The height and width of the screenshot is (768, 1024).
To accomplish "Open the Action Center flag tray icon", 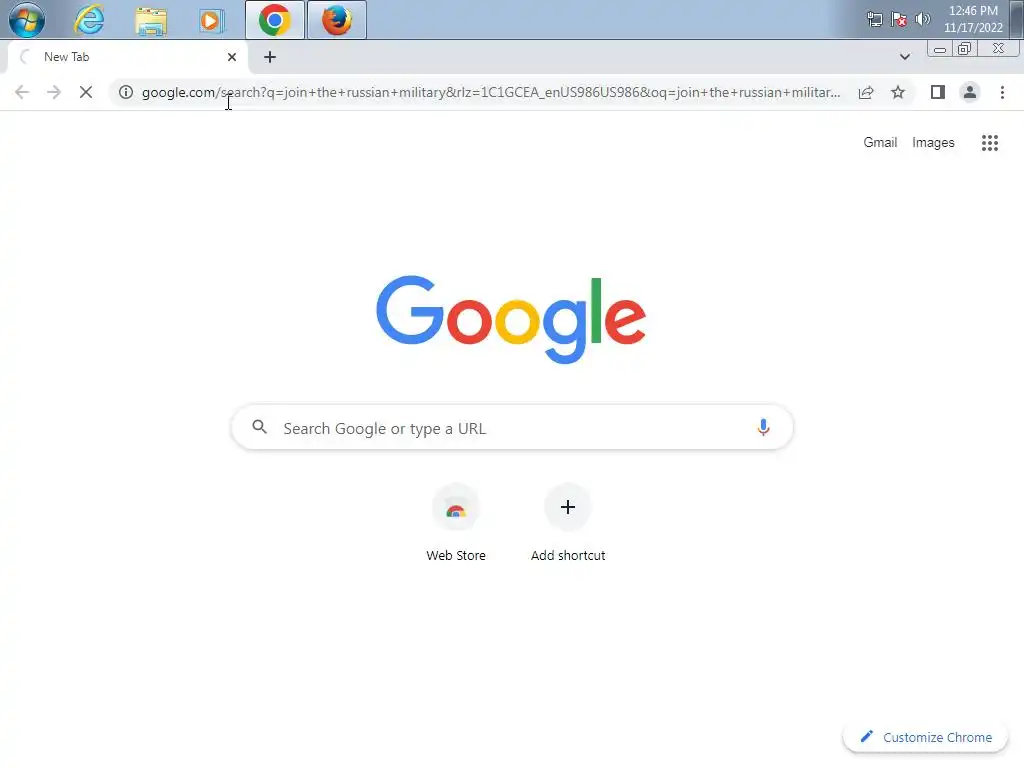I will click(899, 19).
